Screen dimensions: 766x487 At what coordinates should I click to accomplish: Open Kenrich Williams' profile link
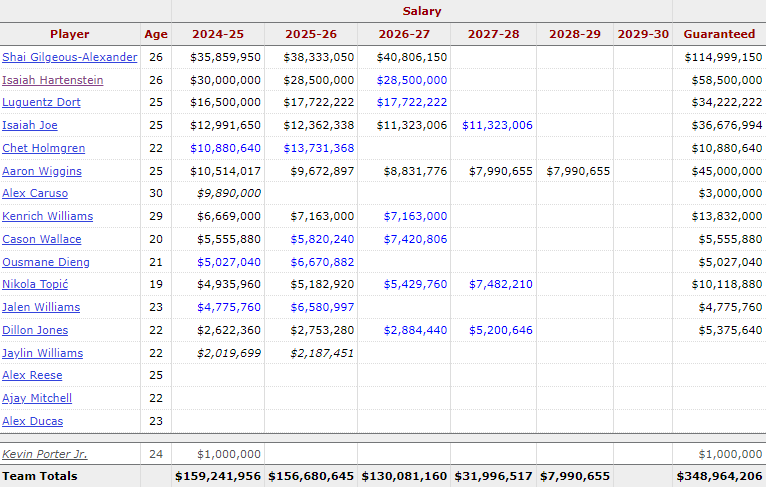[x=47, y=216]
